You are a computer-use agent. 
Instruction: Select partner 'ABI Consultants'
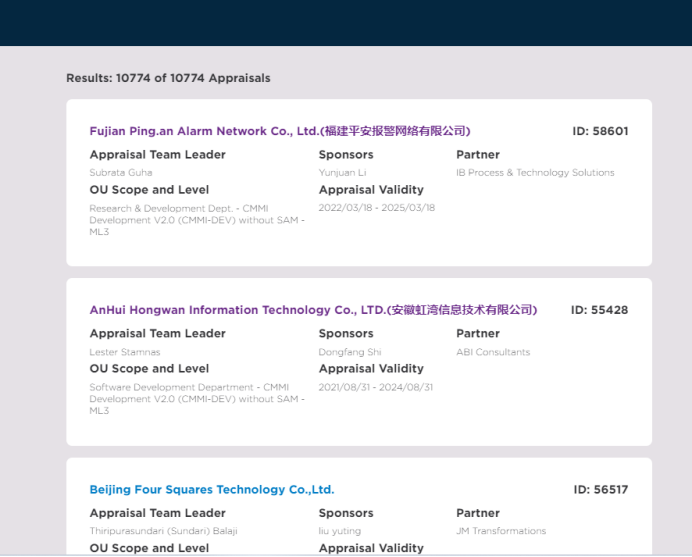pos(493,352)
